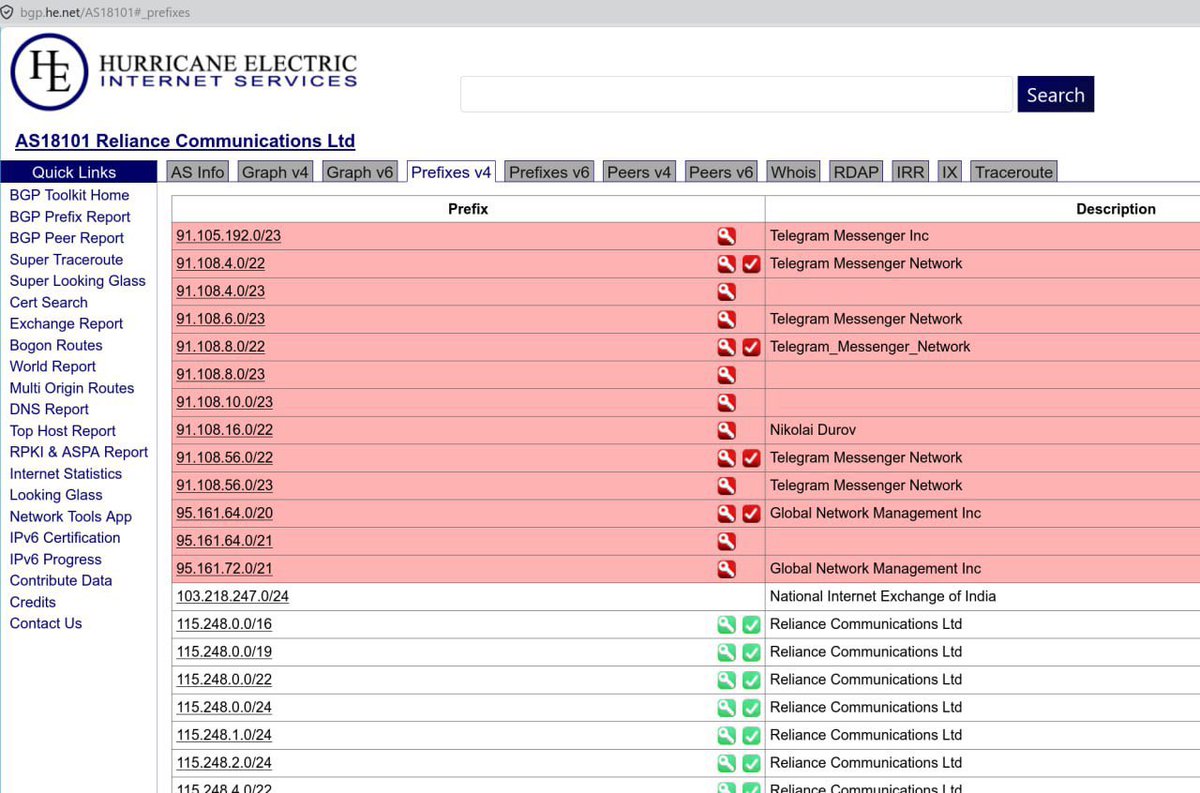Open IPv6 Certification link

65,538
